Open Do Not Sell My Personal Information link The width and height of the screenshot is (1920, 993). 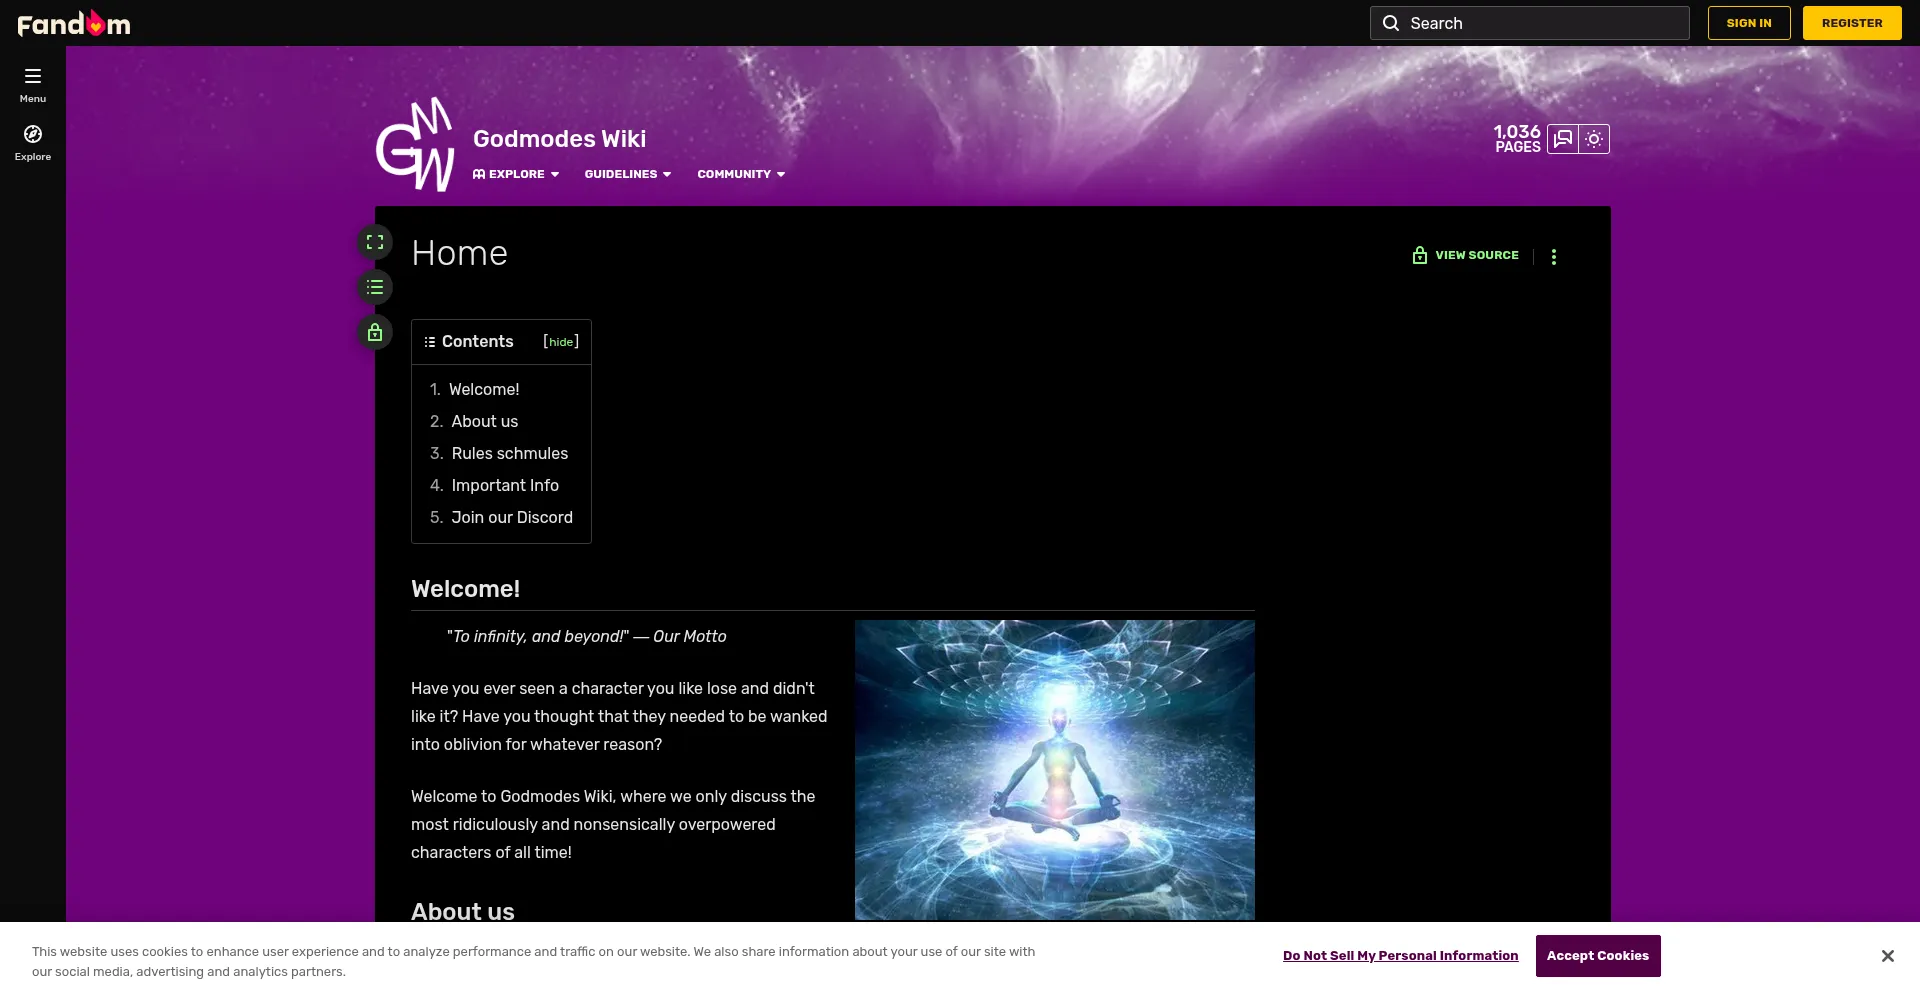1400,956
